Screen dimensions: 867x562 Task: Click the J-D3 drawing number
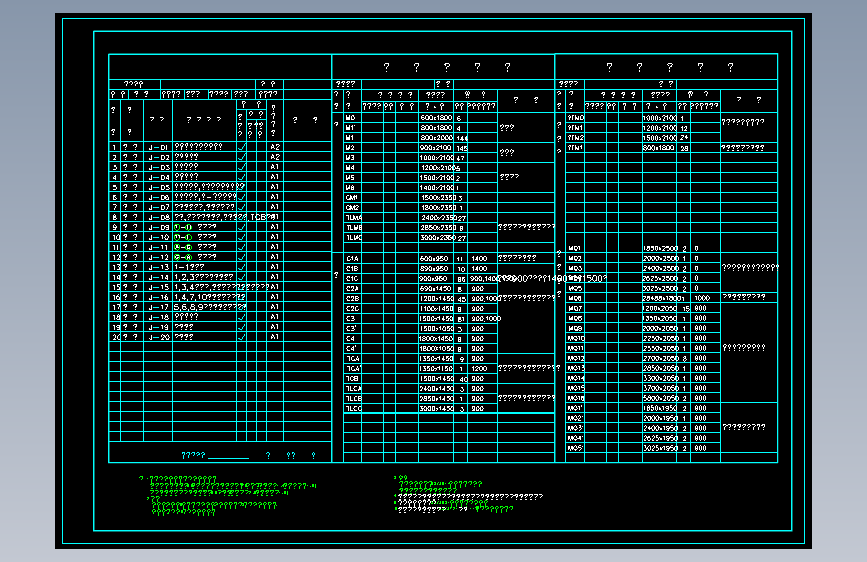tap(158, 168)
